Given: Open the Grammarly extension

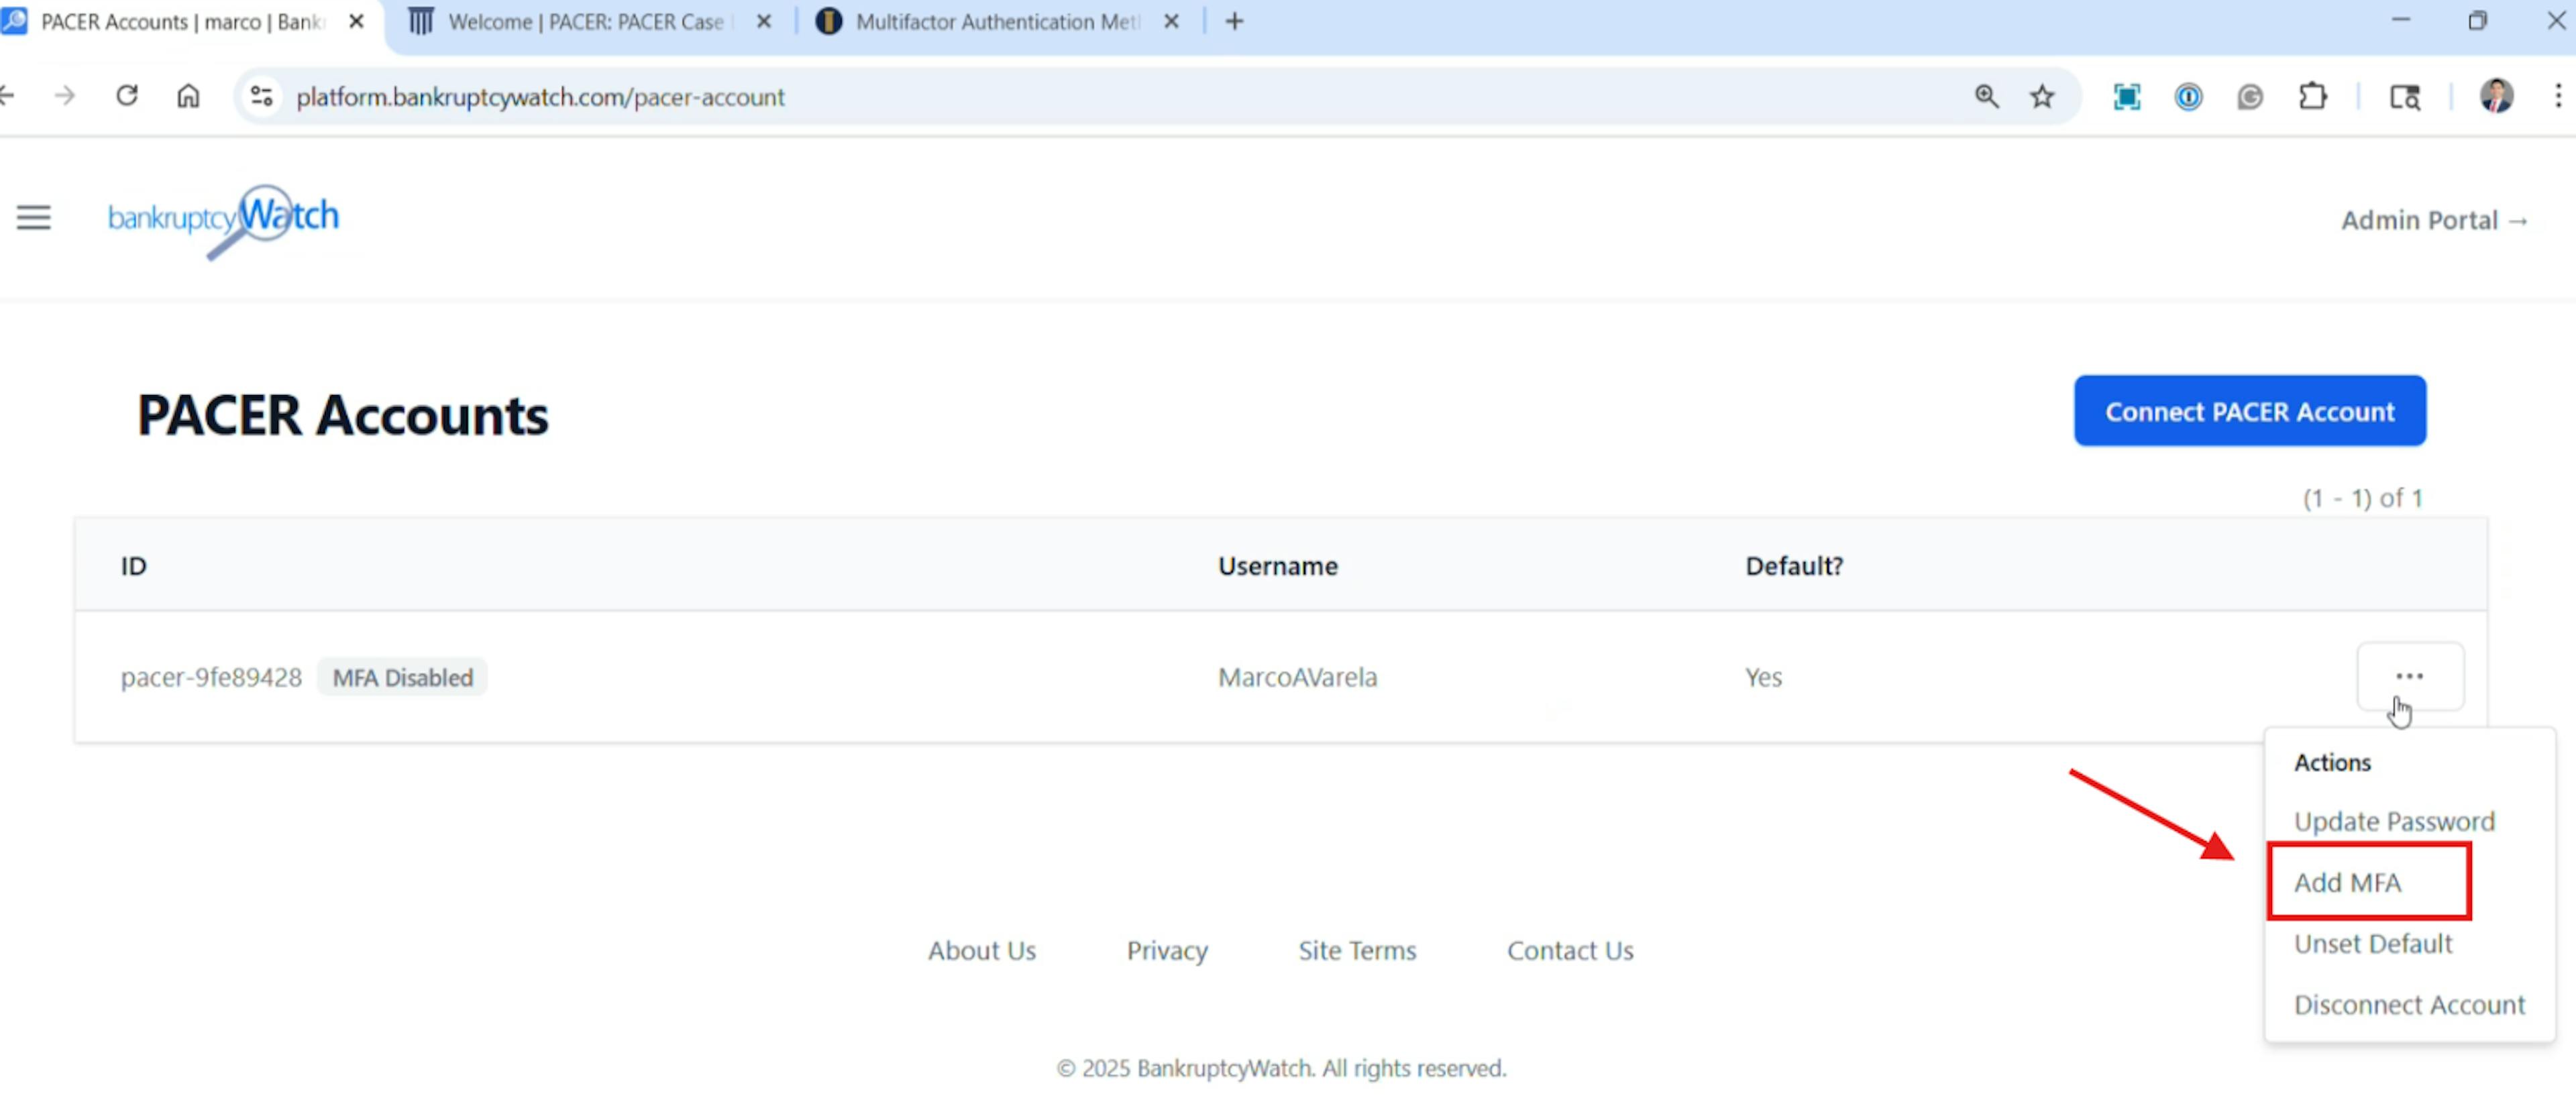Looking at the screenshot, I should point(2250,96).
